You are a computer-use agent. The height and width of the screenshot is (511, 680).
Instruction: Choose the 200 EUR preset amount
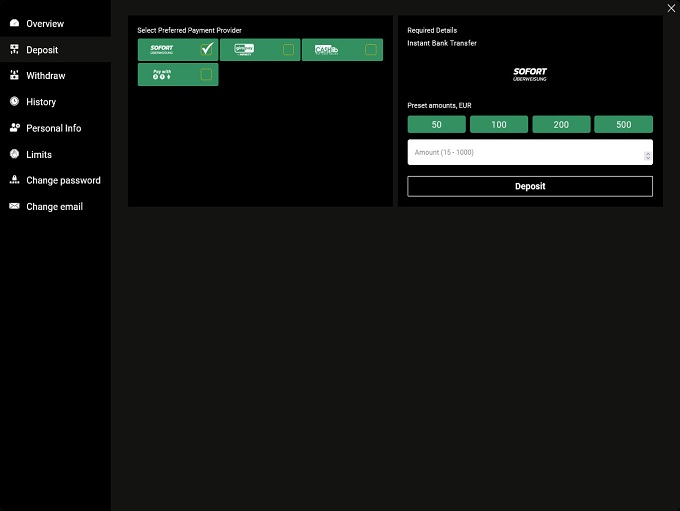click(x=561, y=124)
